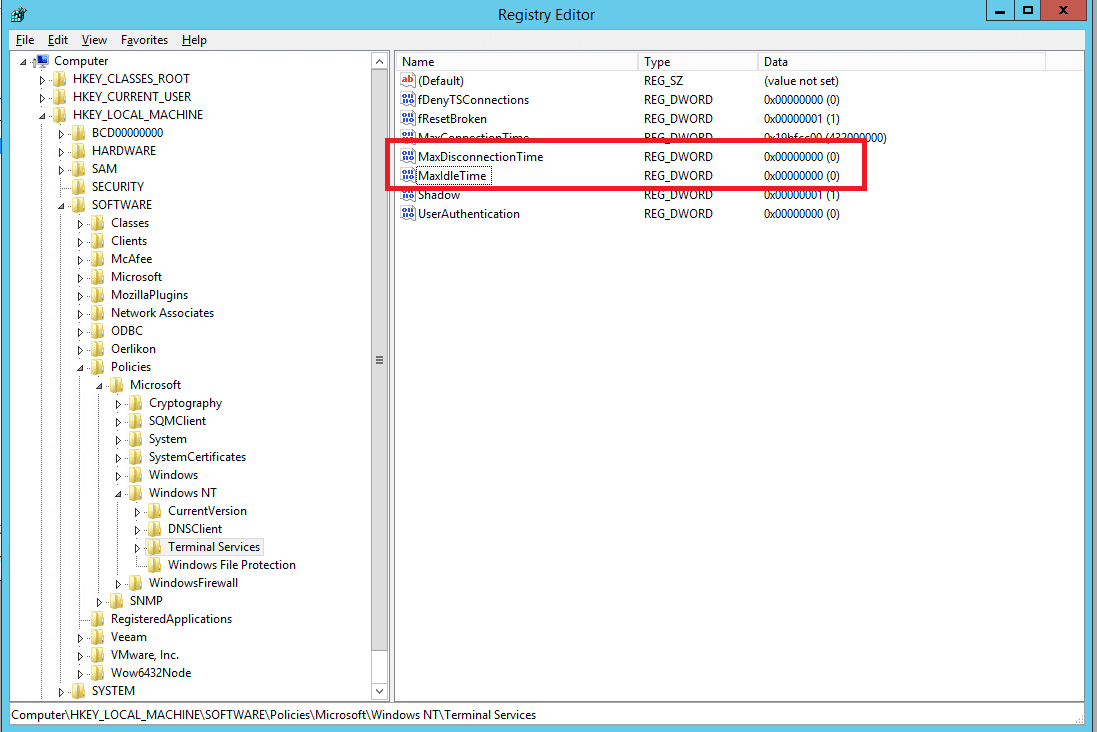Click the McAfee folder icon
The image size is (1097, 732).
coord(98,259)
